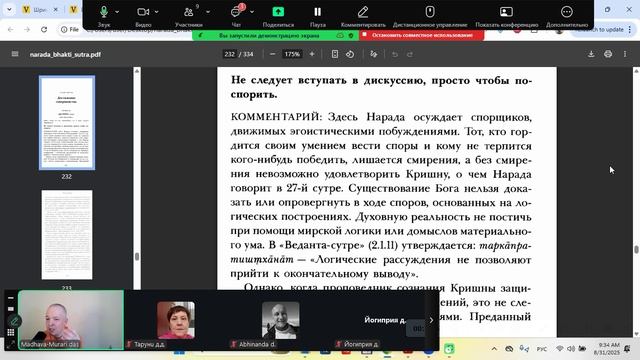640x360 pixels.
Task: Open the Wi-Fi network tray icon
Action: pos(560,349)
